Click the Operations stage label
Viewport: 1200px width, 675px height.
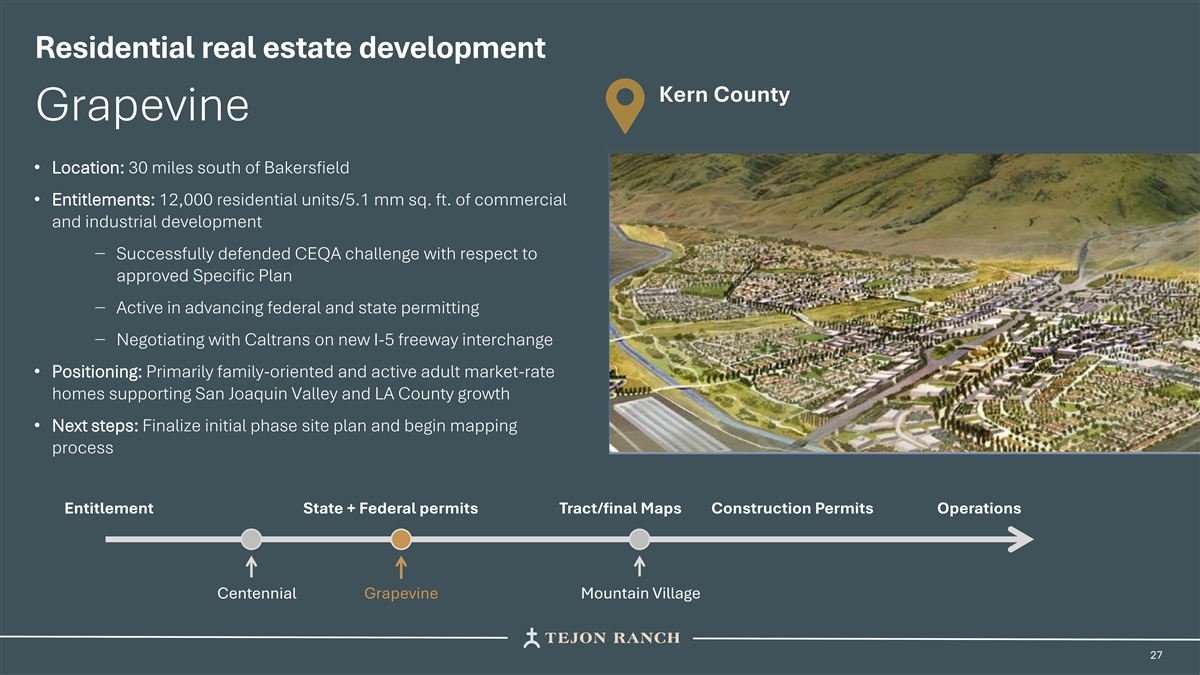pos(979,508)
